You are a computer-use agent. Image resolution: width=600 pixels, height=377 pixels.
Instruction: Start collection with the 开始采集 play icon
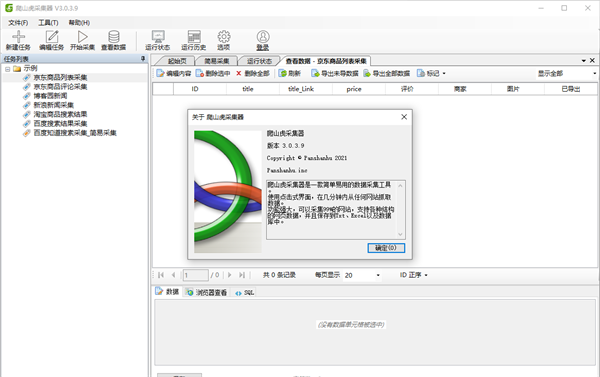(82, 37)
